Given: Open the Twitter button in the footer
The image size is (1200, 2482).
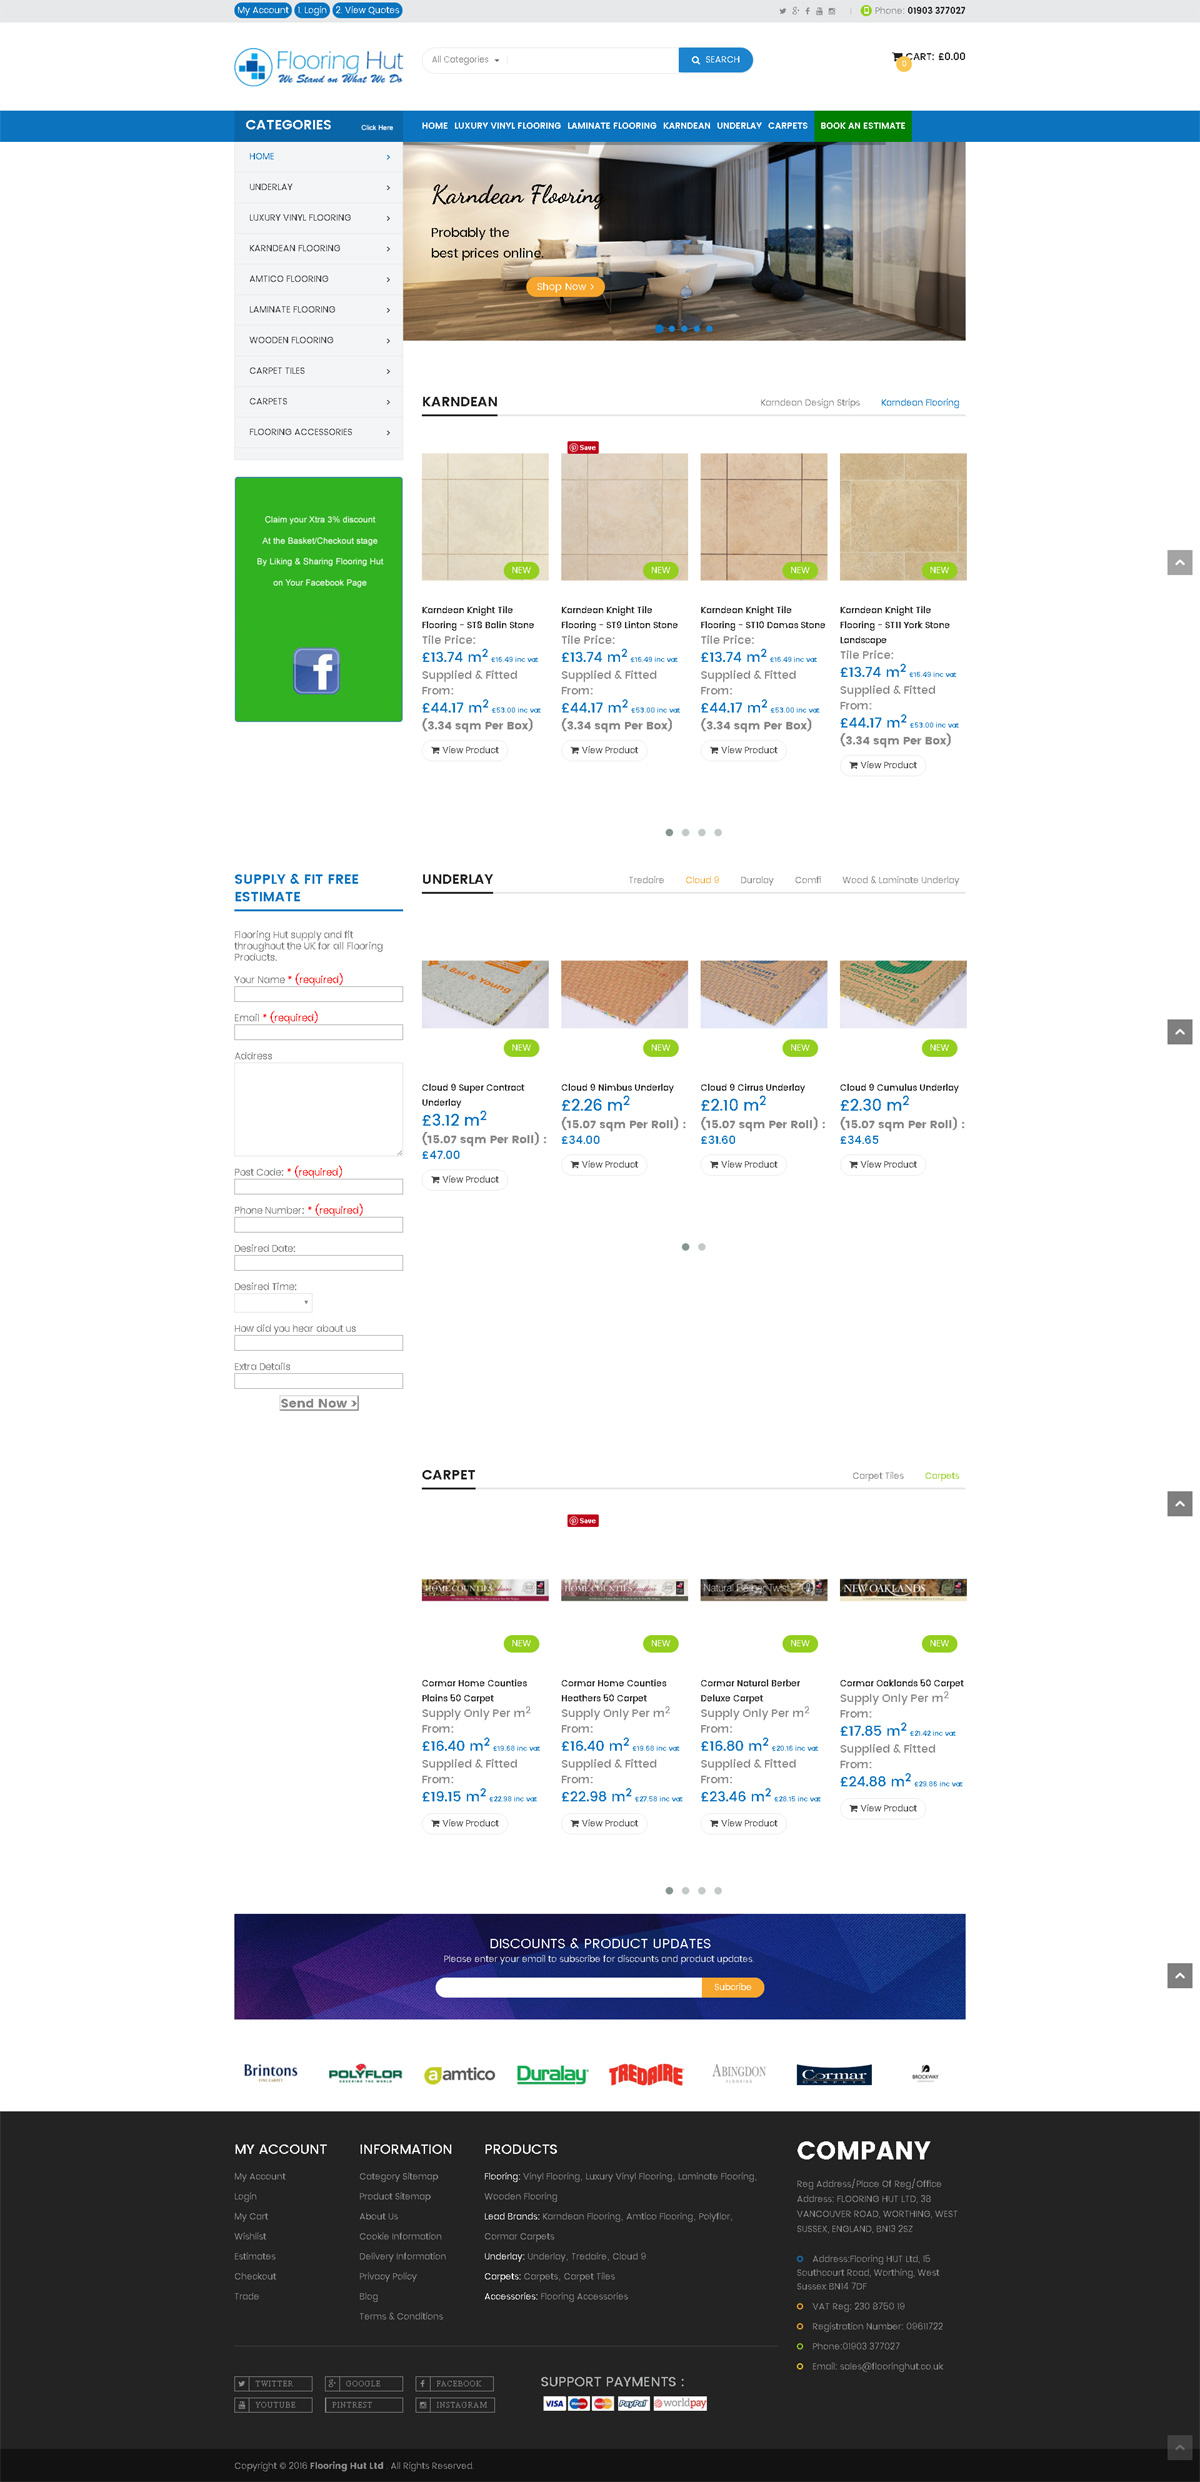Looking at the screenshot, I should coord(273,2383).
